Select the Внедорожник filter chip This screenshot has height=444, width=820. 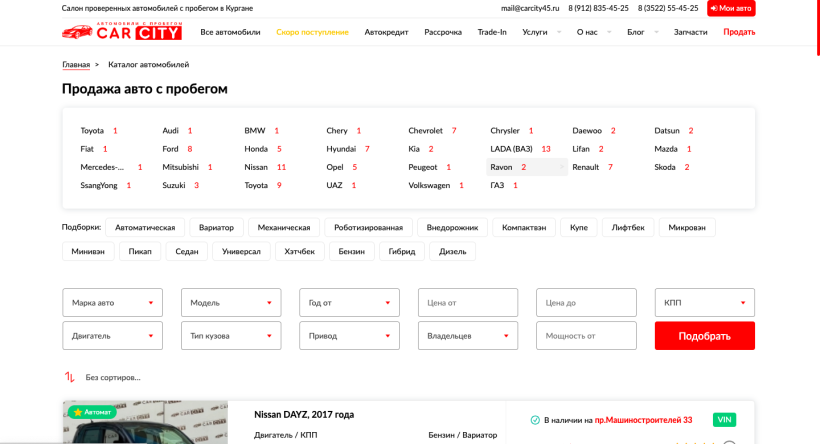452,227
